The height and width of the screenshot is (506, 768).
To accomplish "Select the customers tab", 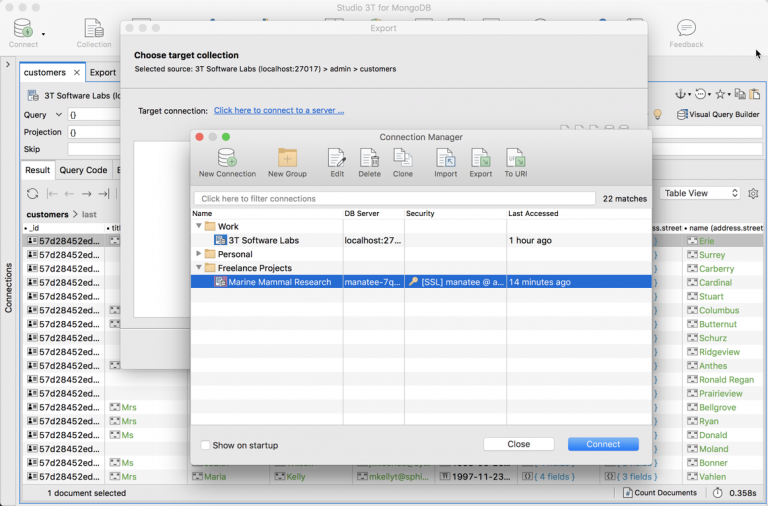I will pos(45,72).
